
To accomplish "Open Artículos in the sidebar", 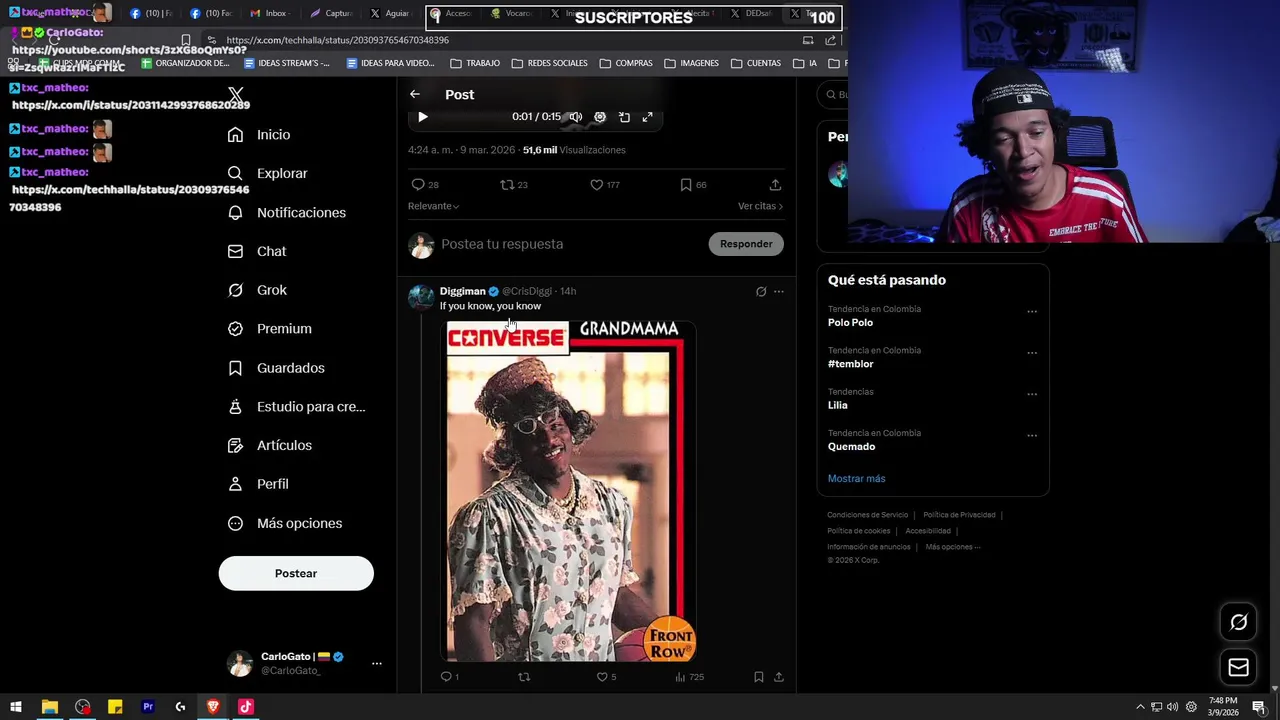I will [x=269, y=445].
